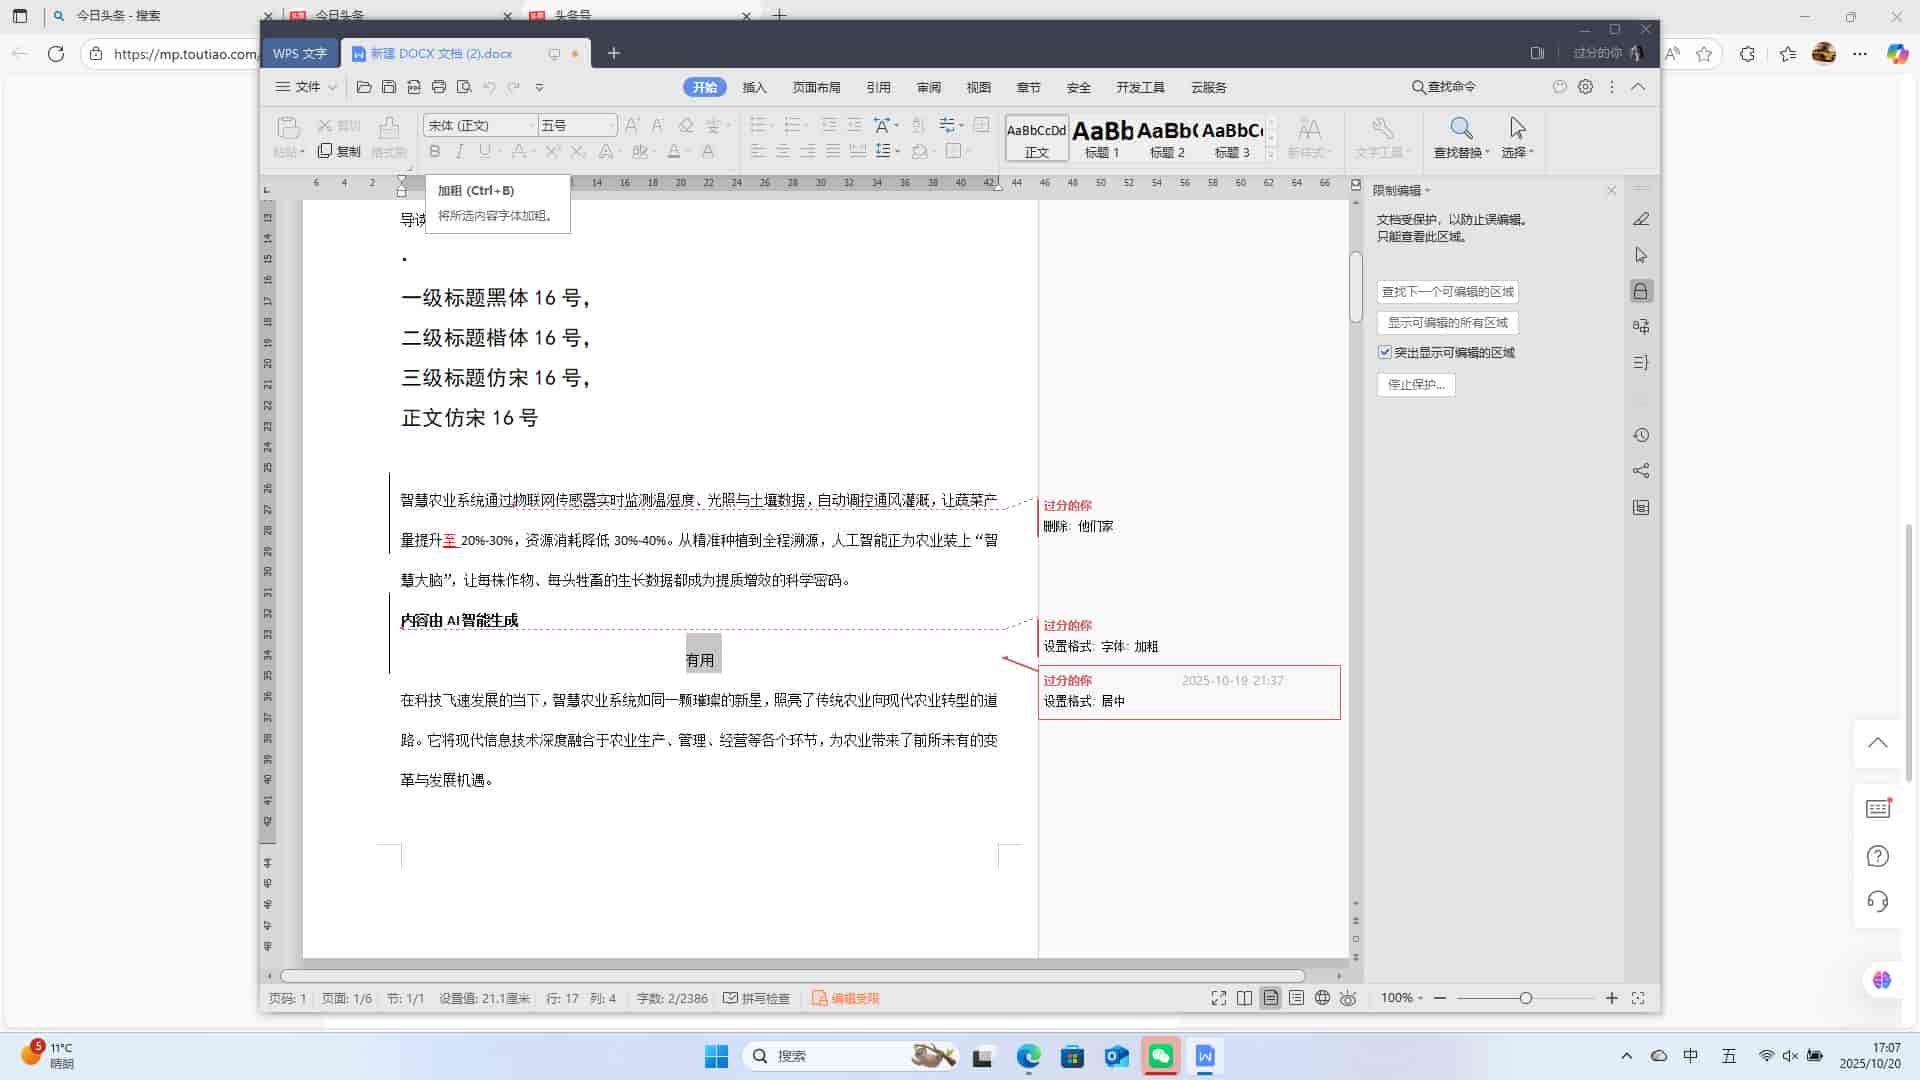Click 停止保护 button
1920x1080 pixels.
tap(1416, 385)
